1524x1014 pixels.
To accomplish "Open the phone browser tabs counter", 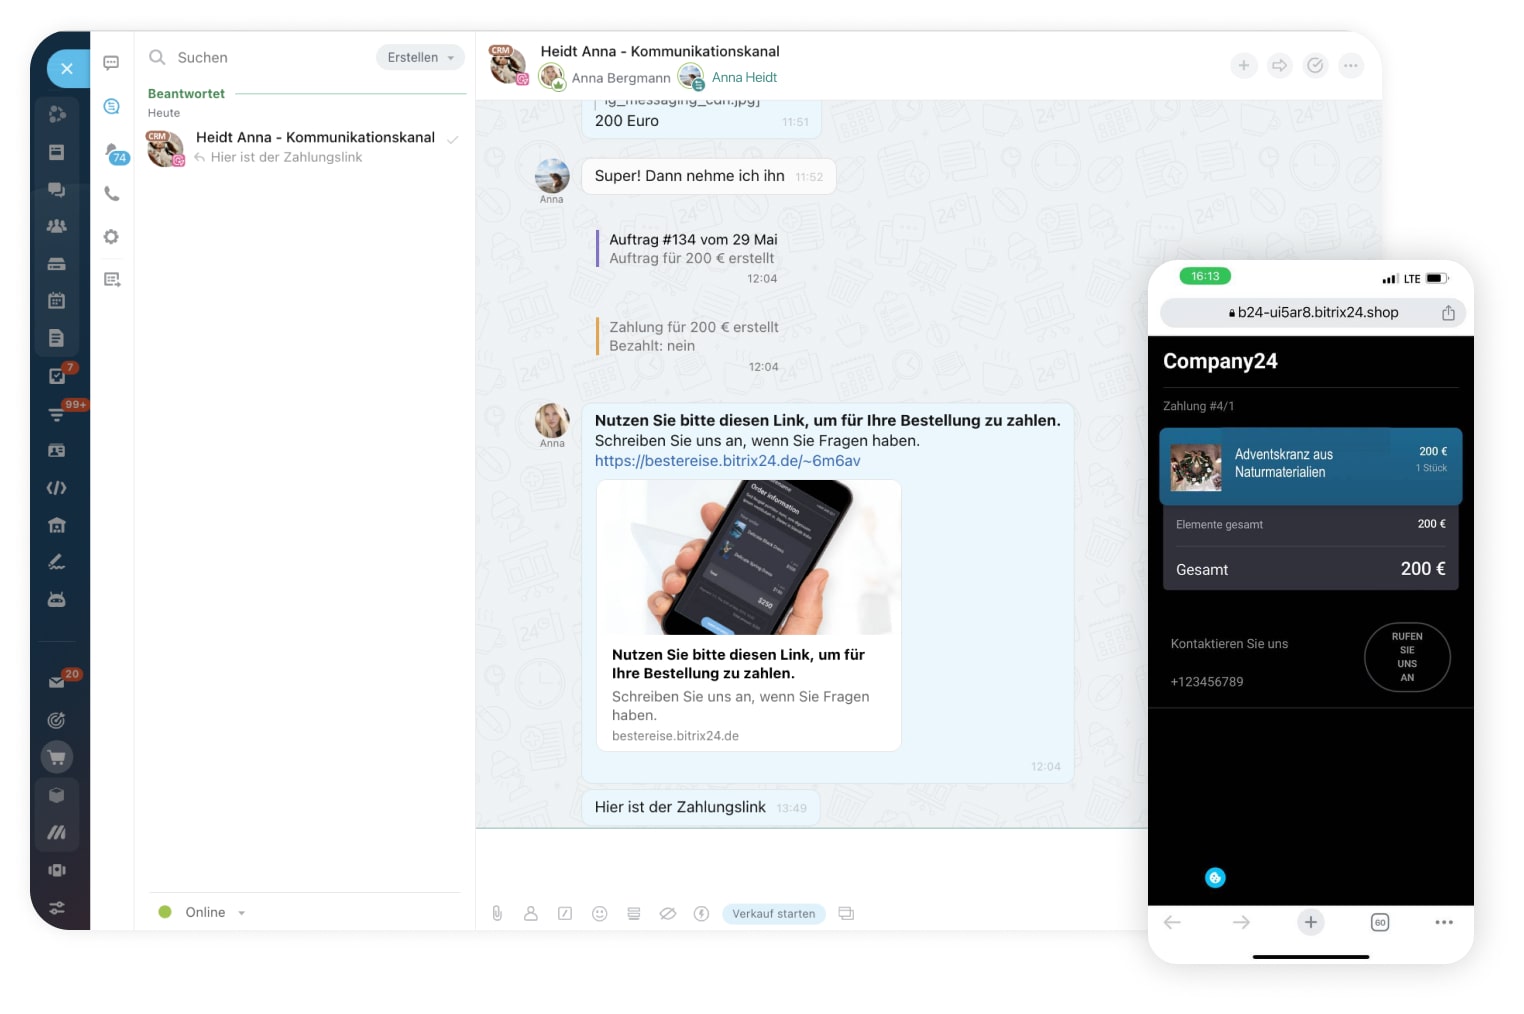I will pyautogui.click(x=1380, y=922).
